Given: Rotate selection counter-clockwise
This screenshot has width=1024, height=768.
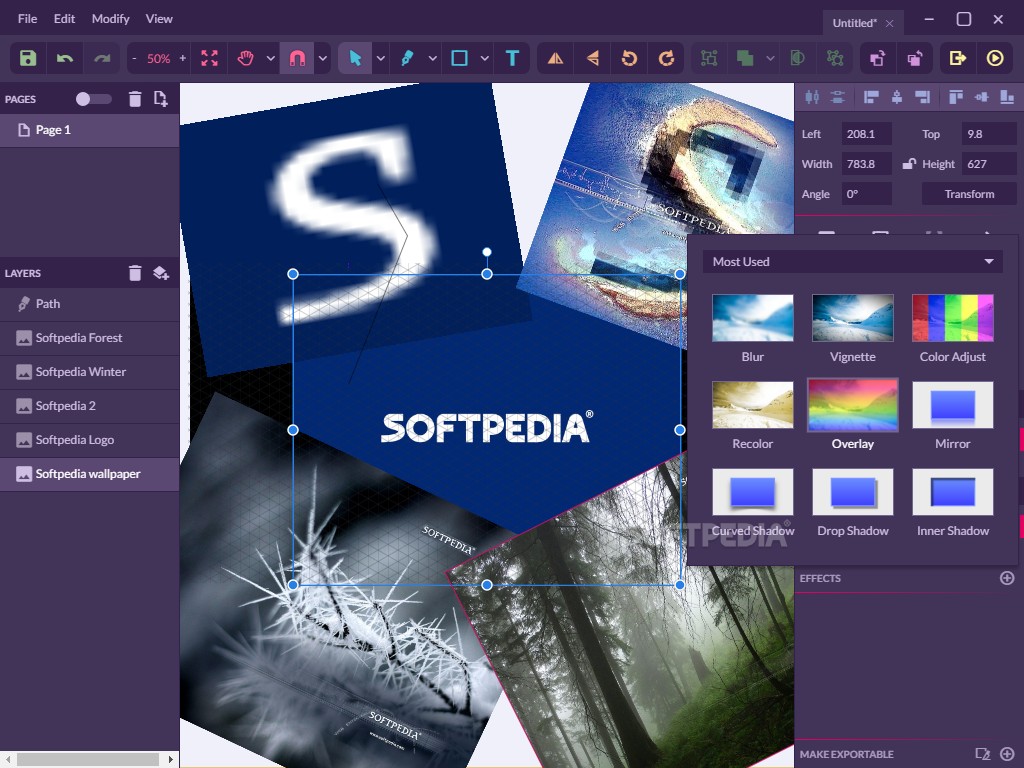Looking at the screenshot, I should [x=630, y=58].
